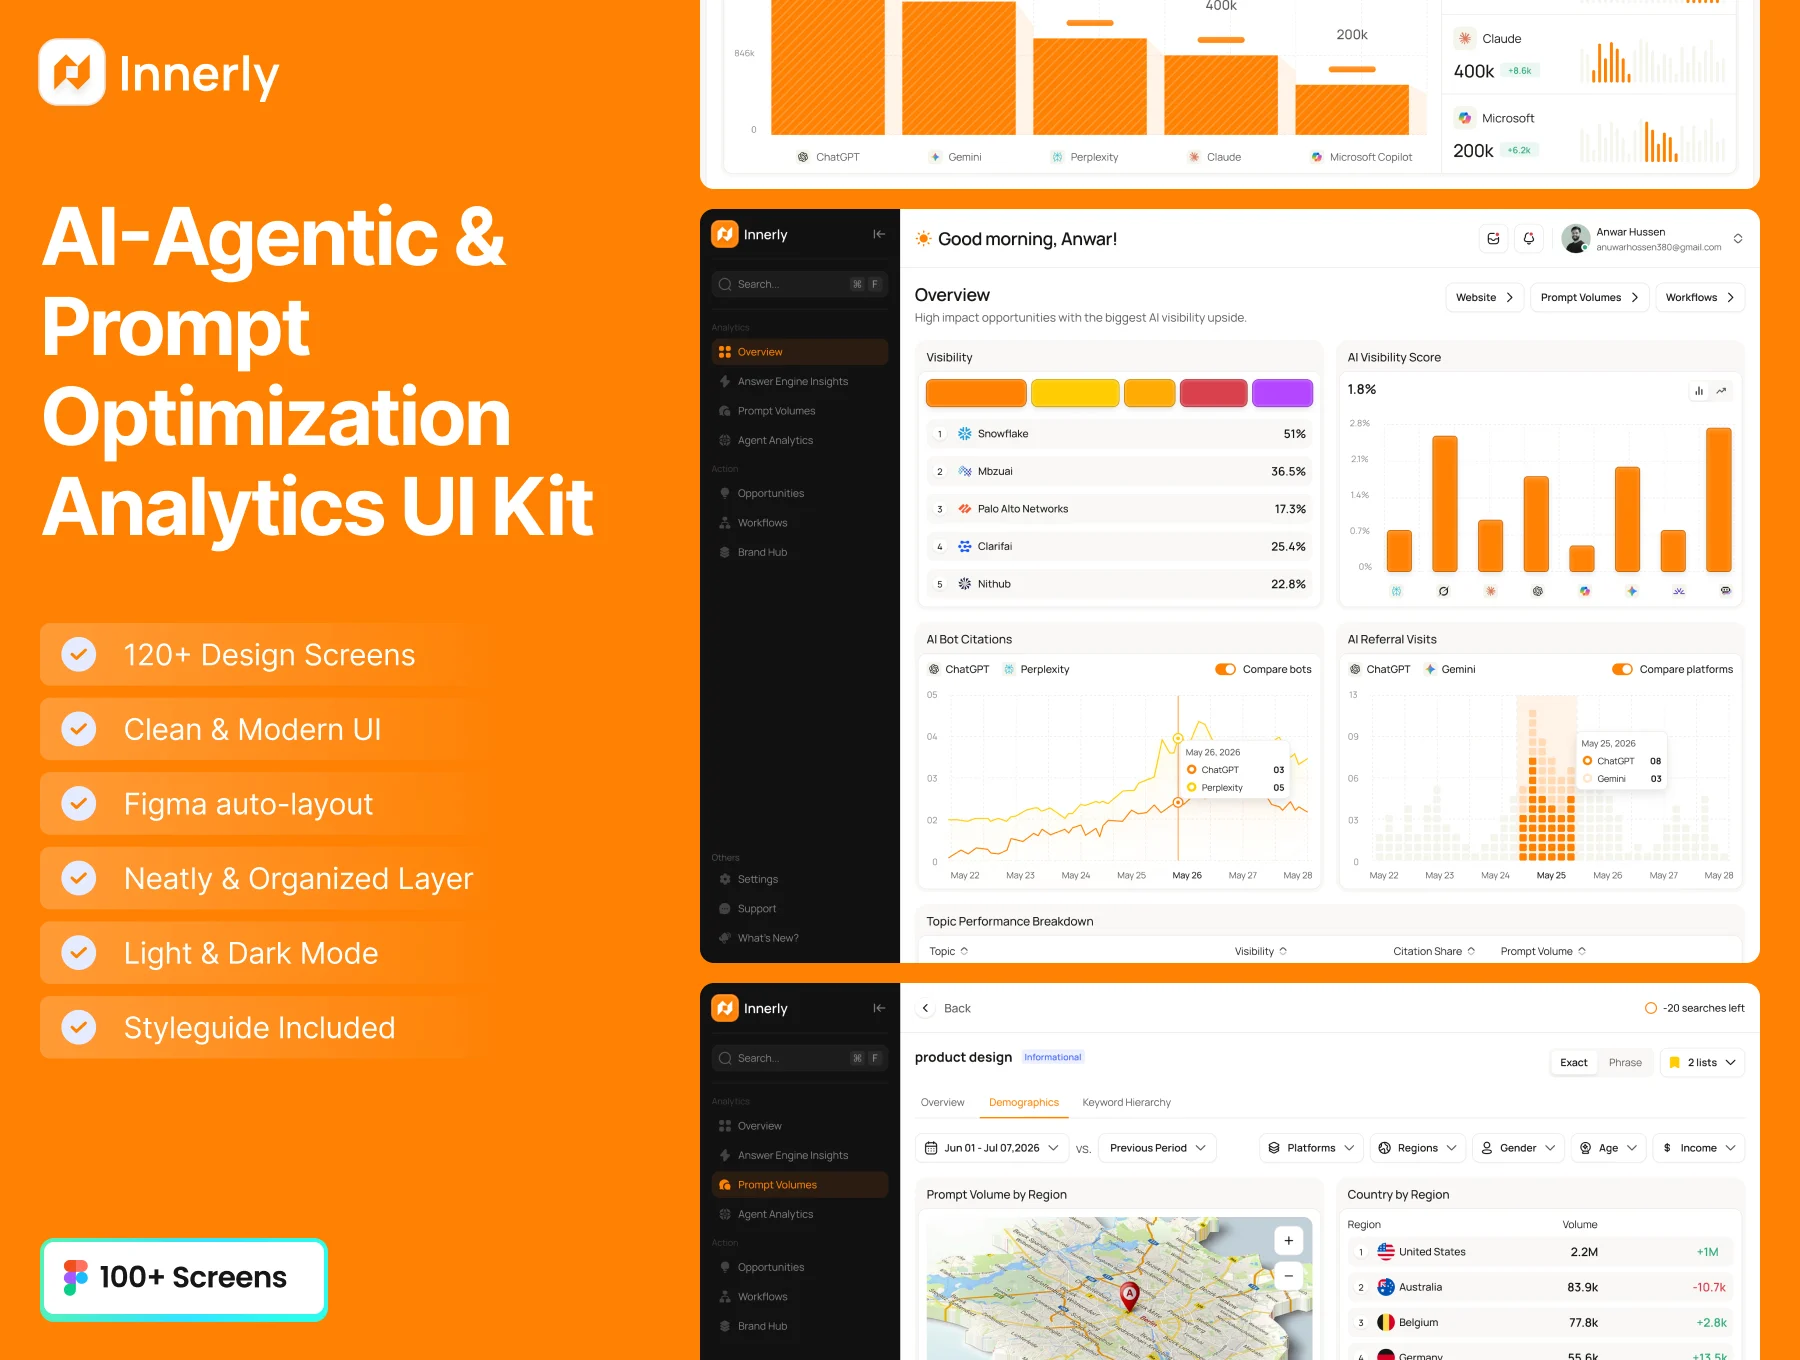The image size is (1800, 1360).
Task: Zoom in on the region map
Action: [x=1288, y=1241]
